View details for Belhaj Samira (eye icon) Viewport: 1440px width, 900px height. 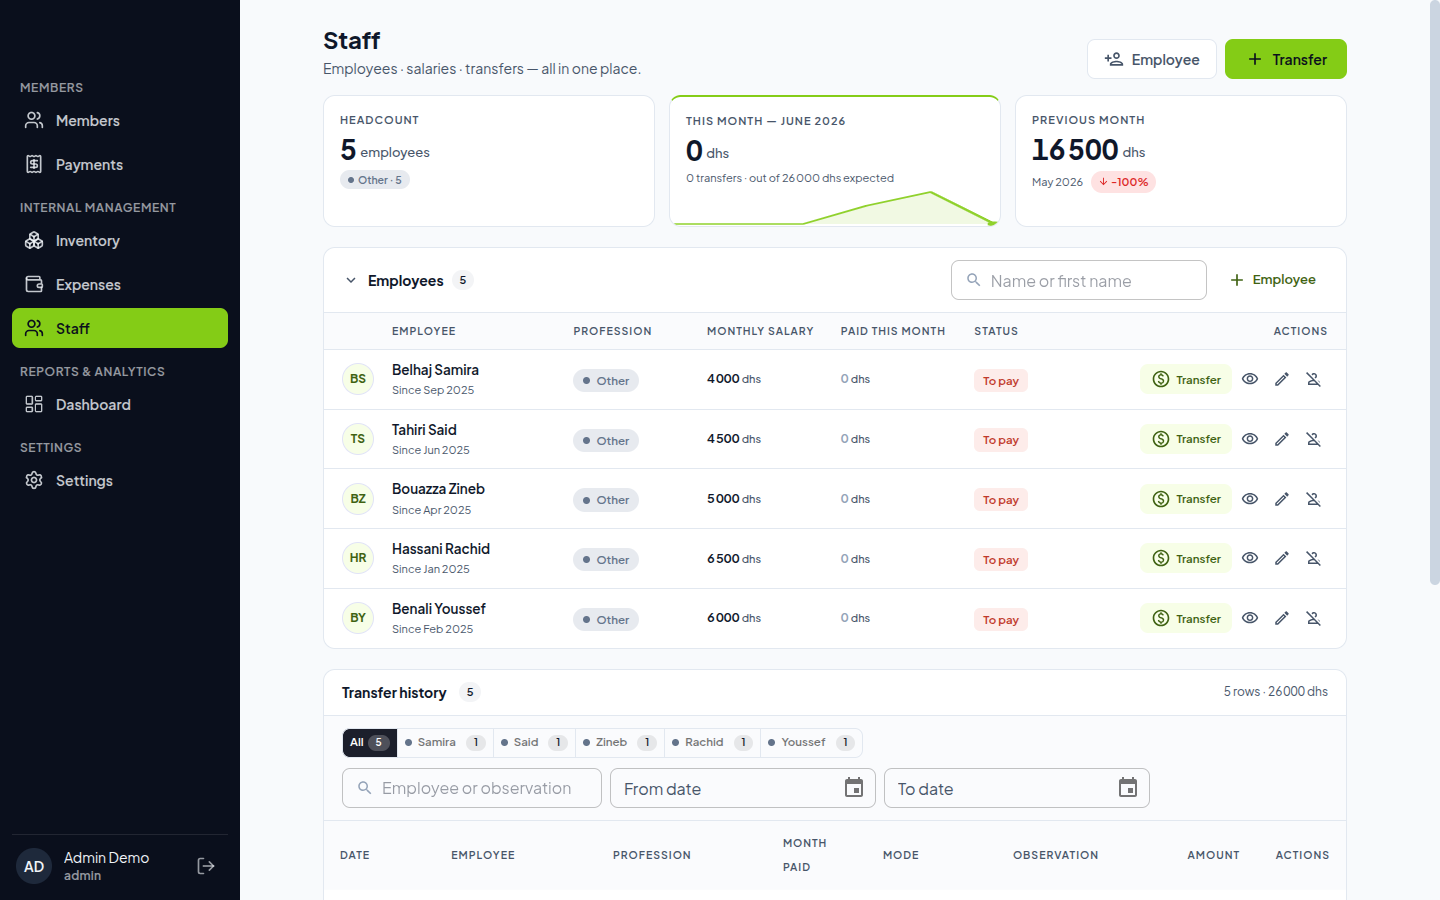(1250, 379)
